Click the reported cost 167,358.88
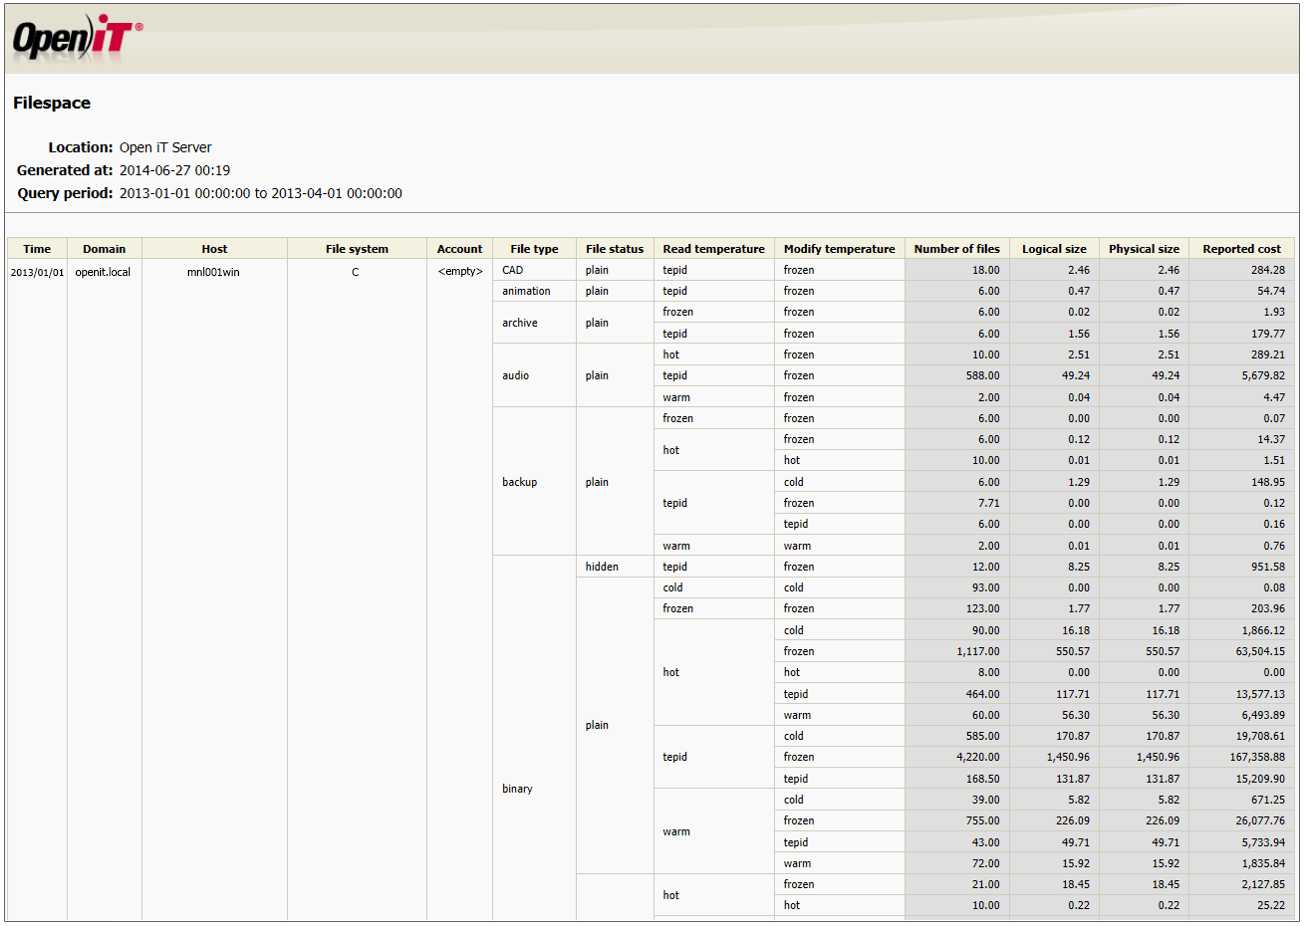Image resolution: width=1304 pixels, height=926 pixels. coord(1258,758)
